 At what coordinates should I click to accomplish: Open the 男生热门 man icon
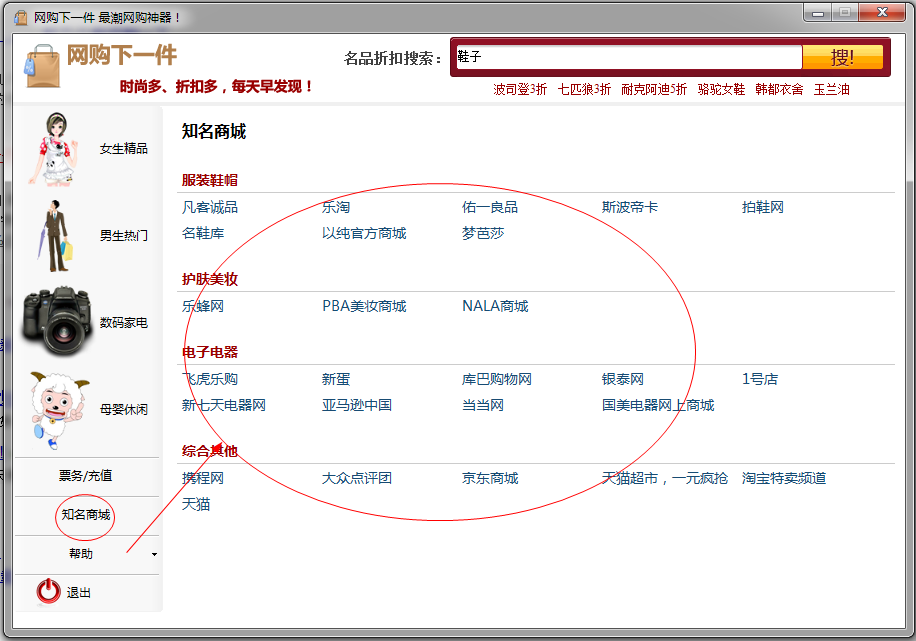pyautogui.click(x=55, y=236)
